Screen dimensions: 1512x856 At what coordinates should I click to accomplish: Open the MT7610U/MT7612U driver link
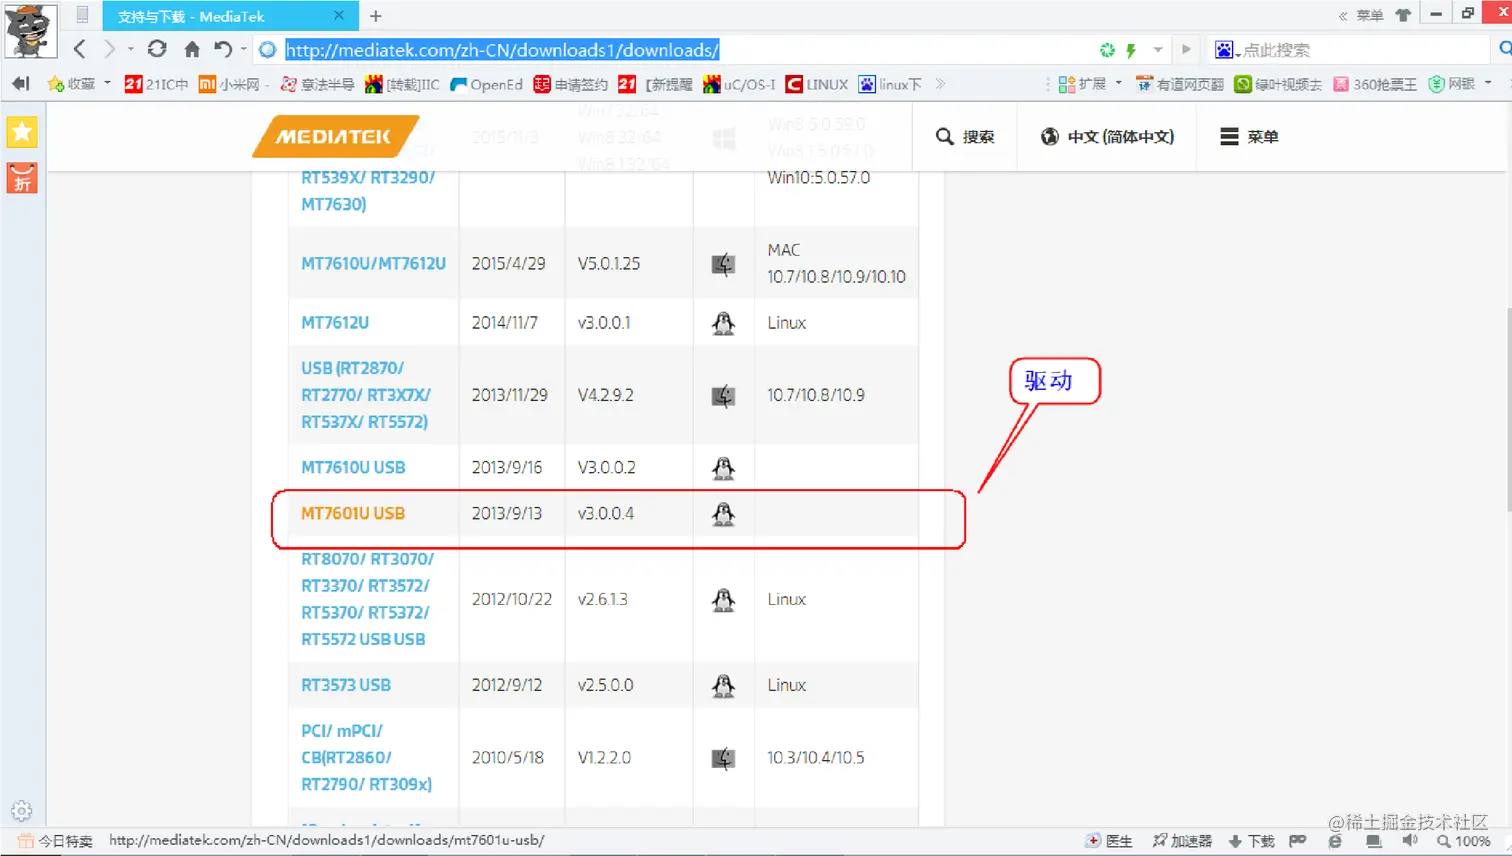click(373, 263)
